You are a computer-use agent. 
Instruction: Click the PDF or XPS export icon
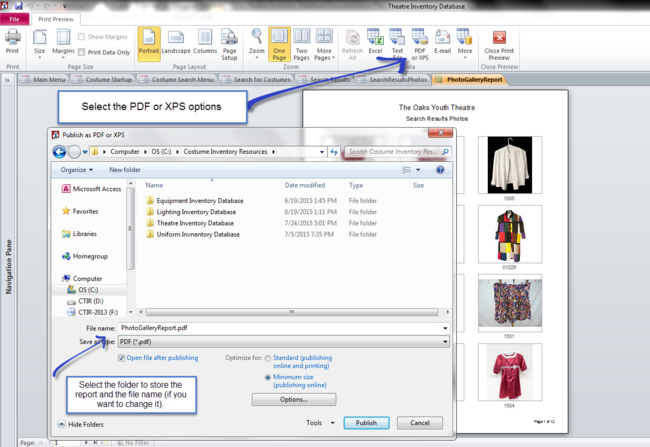(x=420, y=43)
